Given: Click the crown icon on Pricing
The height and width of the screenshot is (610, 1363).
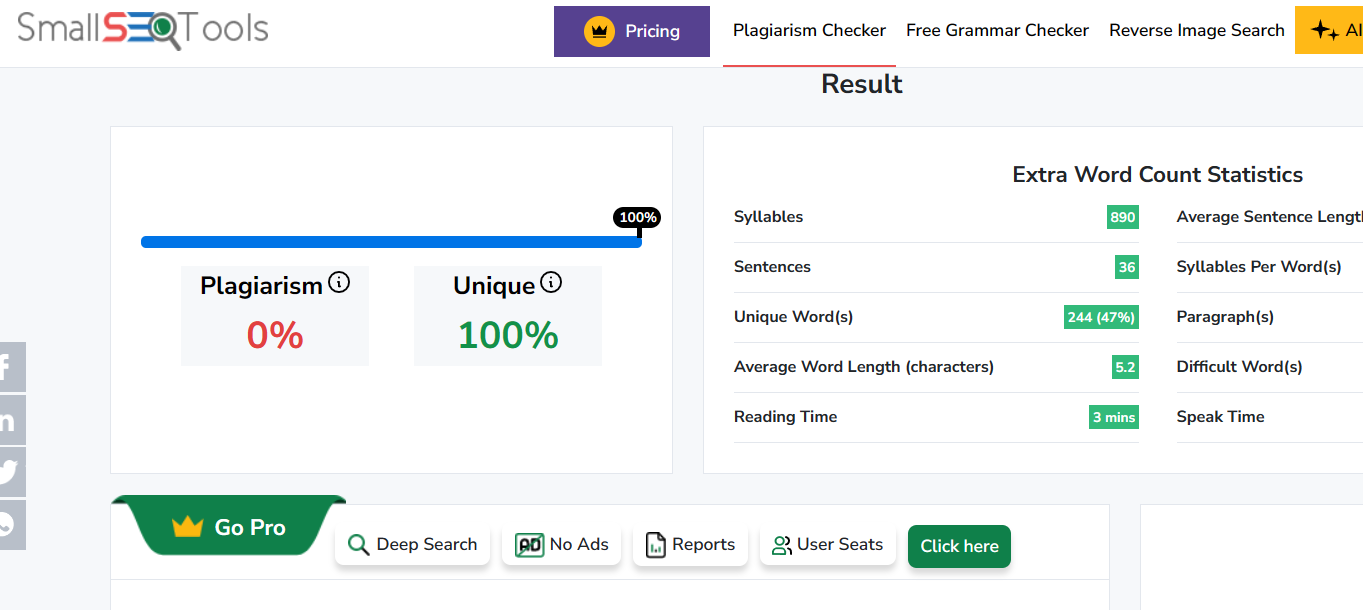Looking at the screenshot, I should [599, 31].
